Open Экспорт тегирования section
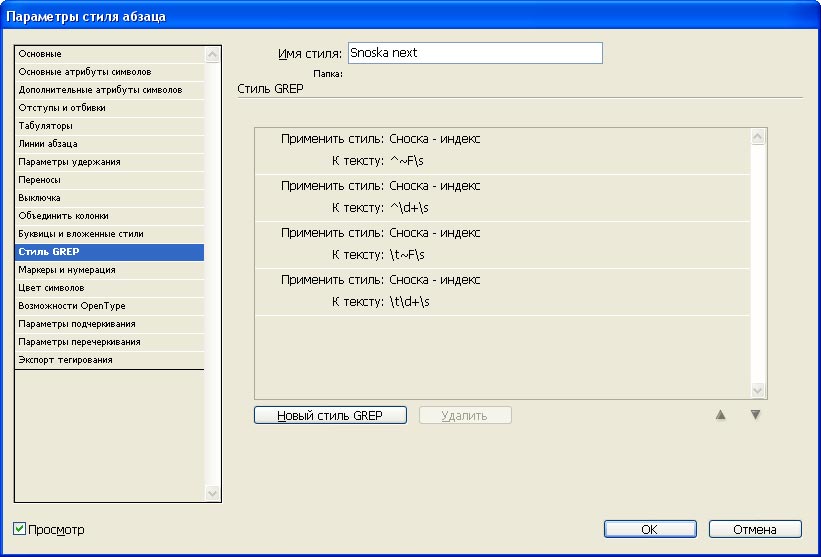Viewport: 821px width, 557px height. point(109,360)
